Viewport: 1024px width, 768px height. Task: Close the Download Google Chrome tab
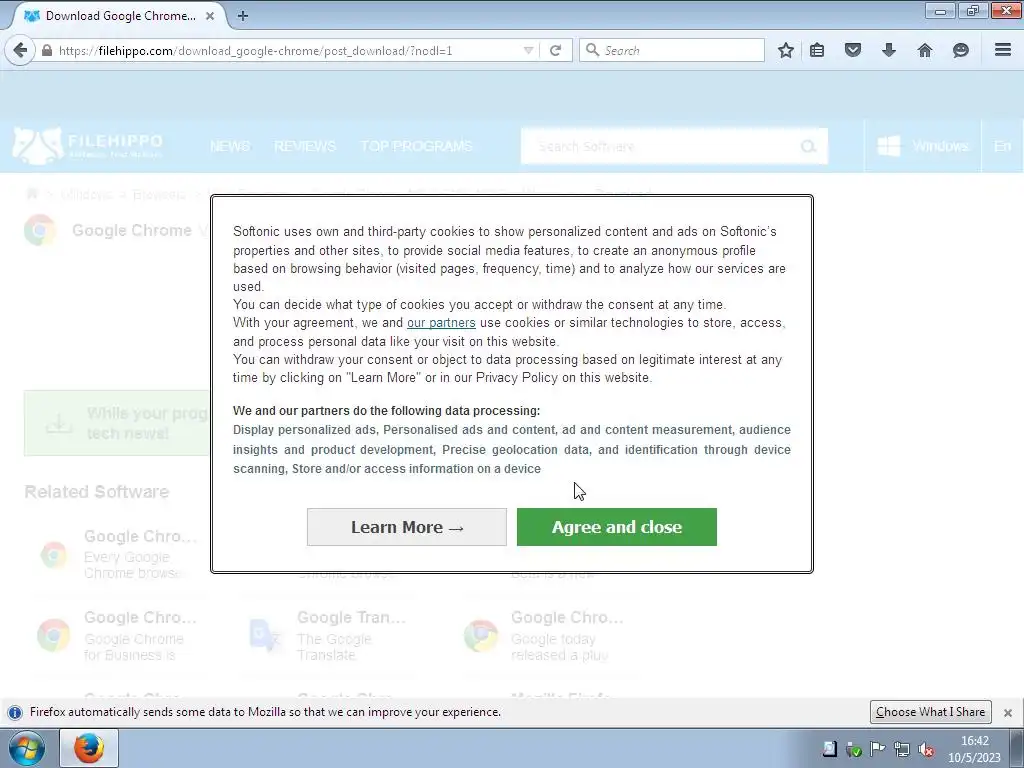(210, 16)
